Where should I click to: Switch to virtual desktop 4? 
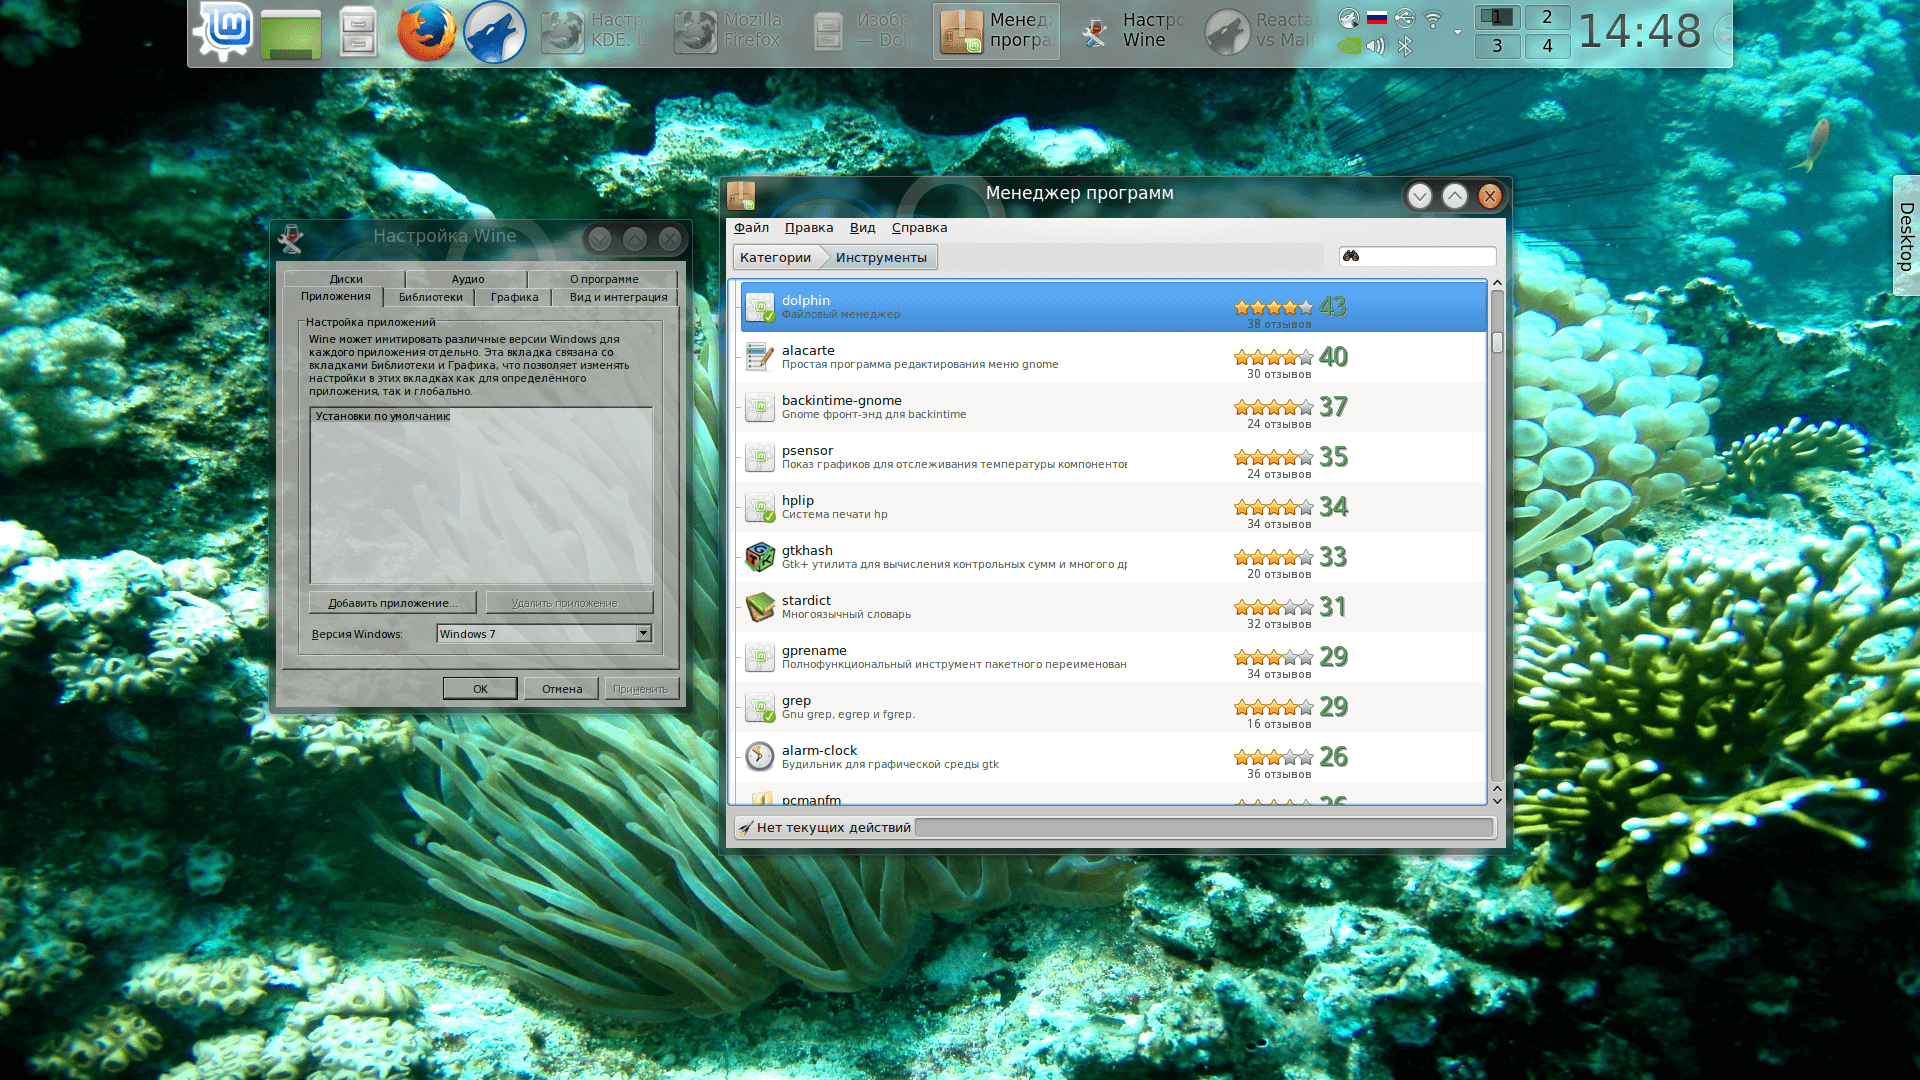(x=1547, y=46)
